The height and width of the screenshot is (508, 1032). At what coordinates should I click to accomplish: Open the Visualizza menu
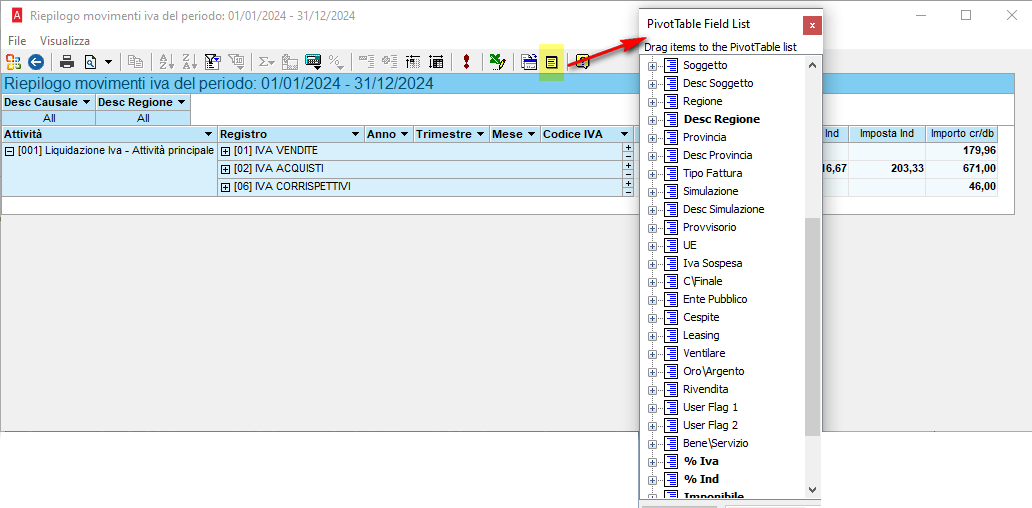click(x=64, y=41)
